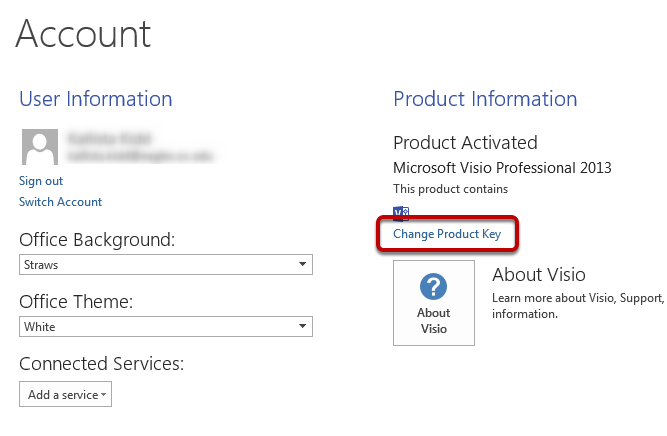
Task: Expand the Add a service menu
Action: pyautogui.click(x=66, y=394)
